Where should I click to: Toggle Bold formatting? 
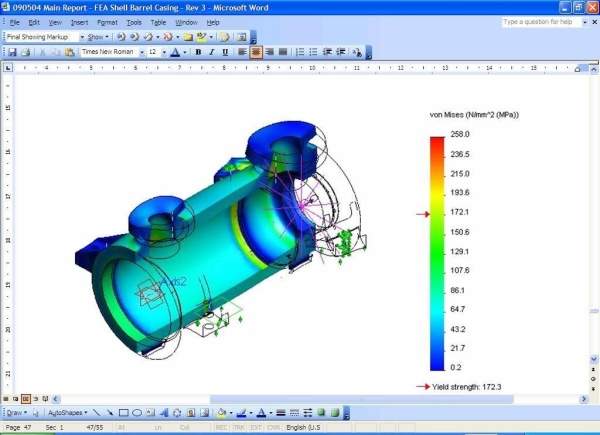198,52
